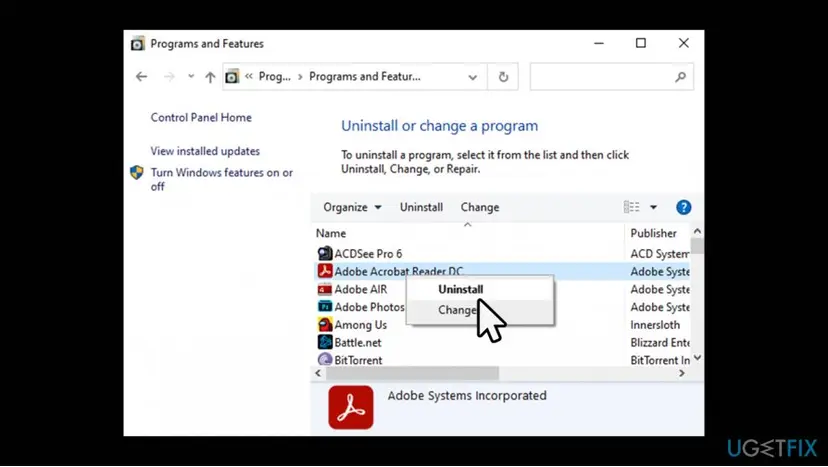Viewport: 828px width, 467px height.
Task: Expand the more view options arrow
Action: pos(653,207)
